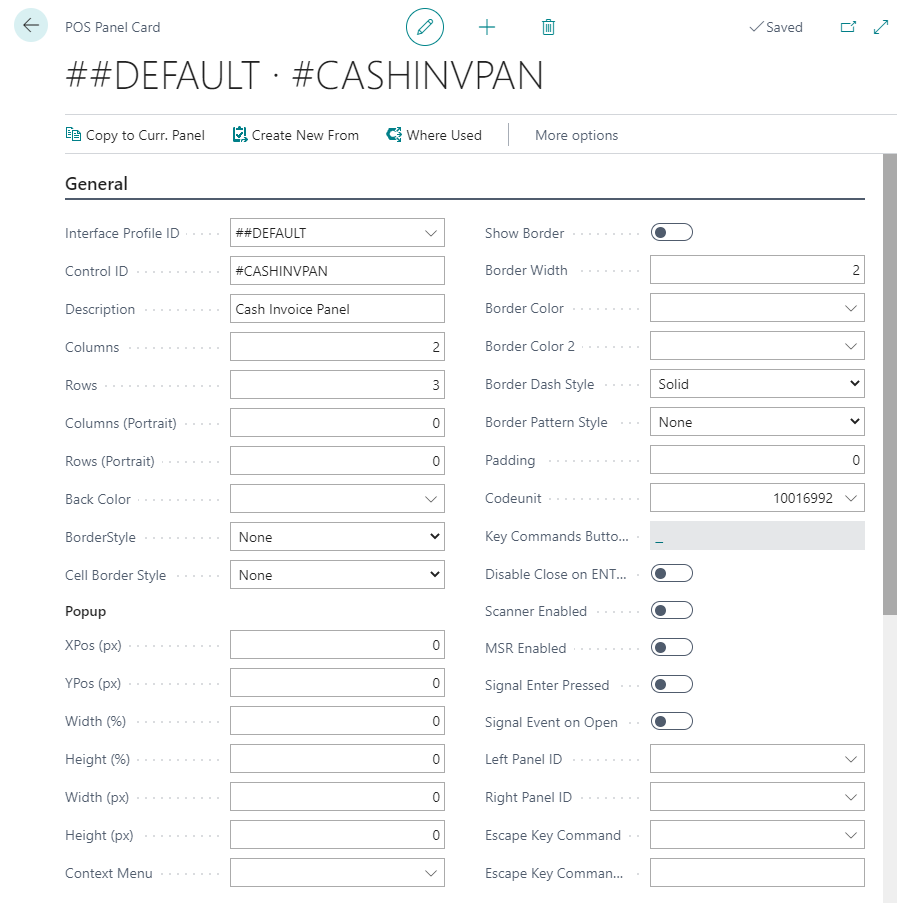This screenshot has width=923, height=903.
Task: Open the Back Color picker dropdown
Action: coord(431,499)
